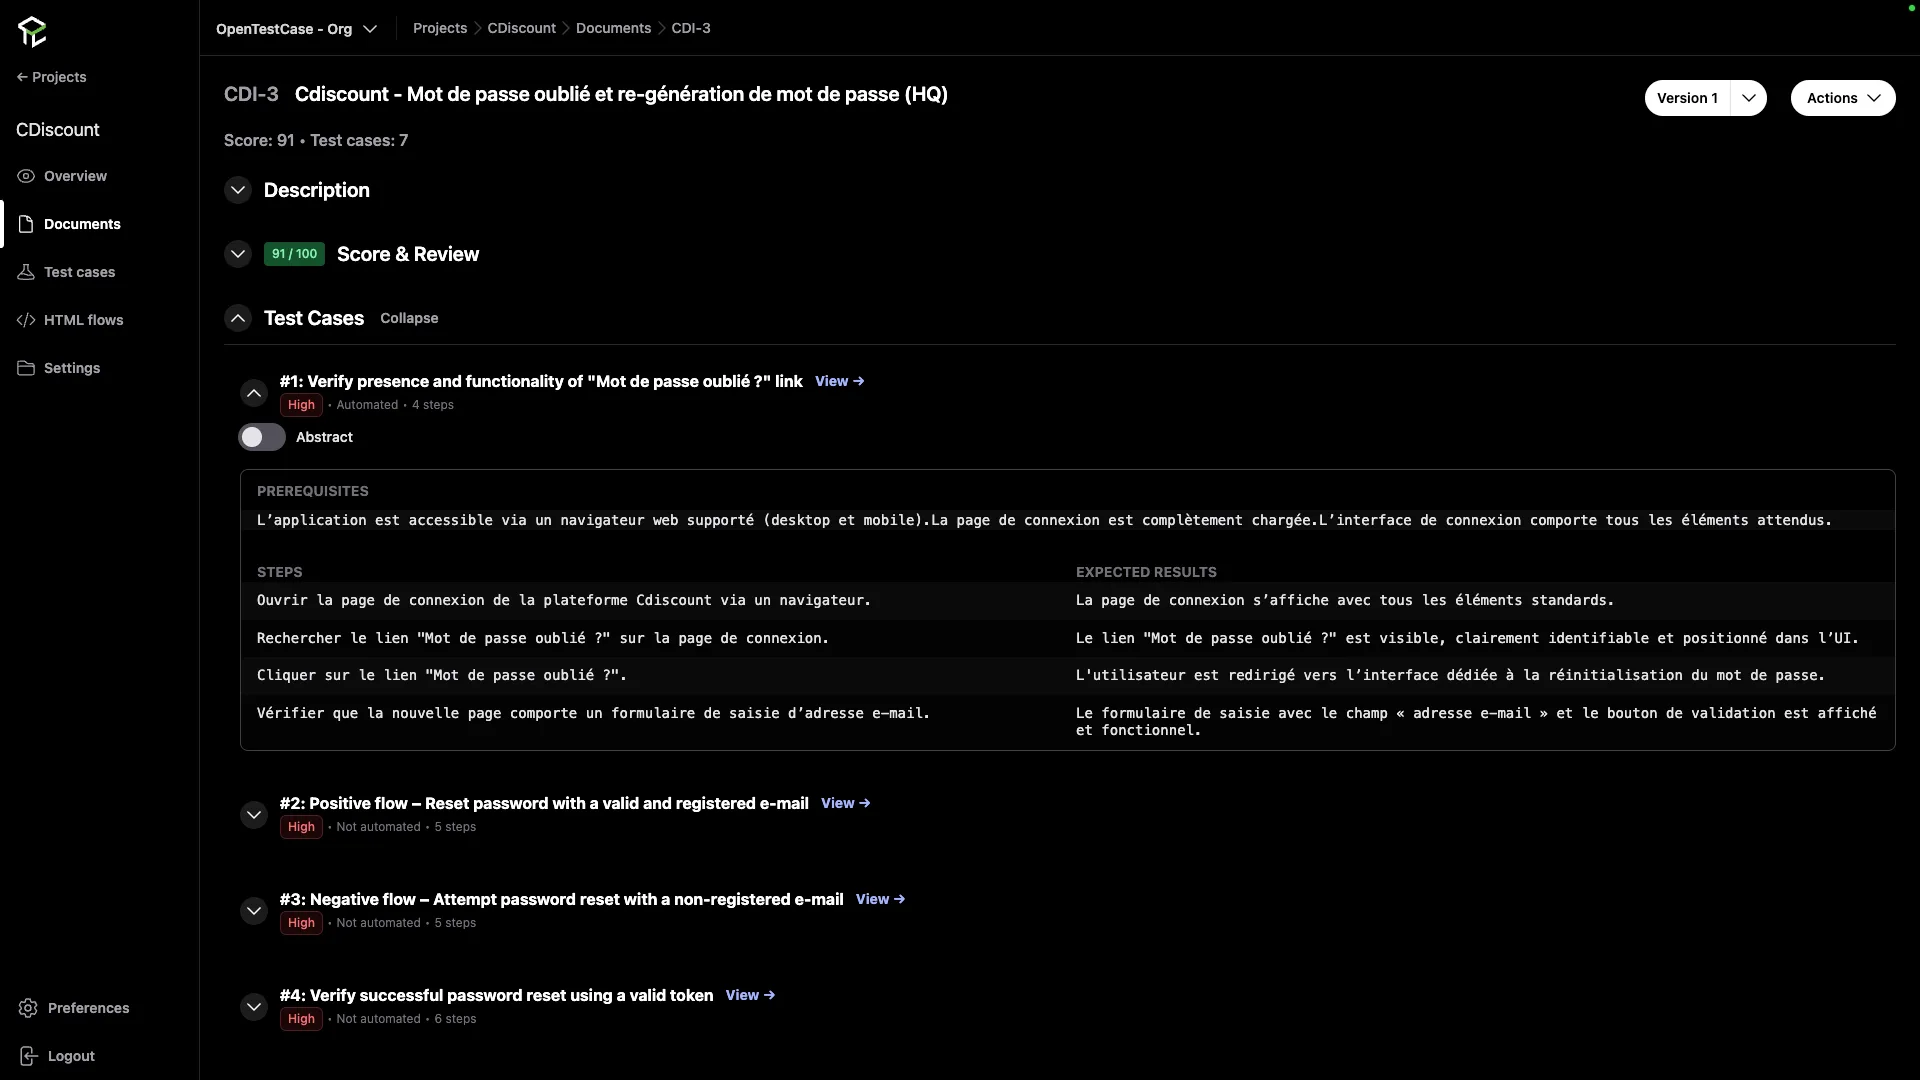The image size is (1920, 1080).
Task: Click the title of test case #2
Action: 544,803
